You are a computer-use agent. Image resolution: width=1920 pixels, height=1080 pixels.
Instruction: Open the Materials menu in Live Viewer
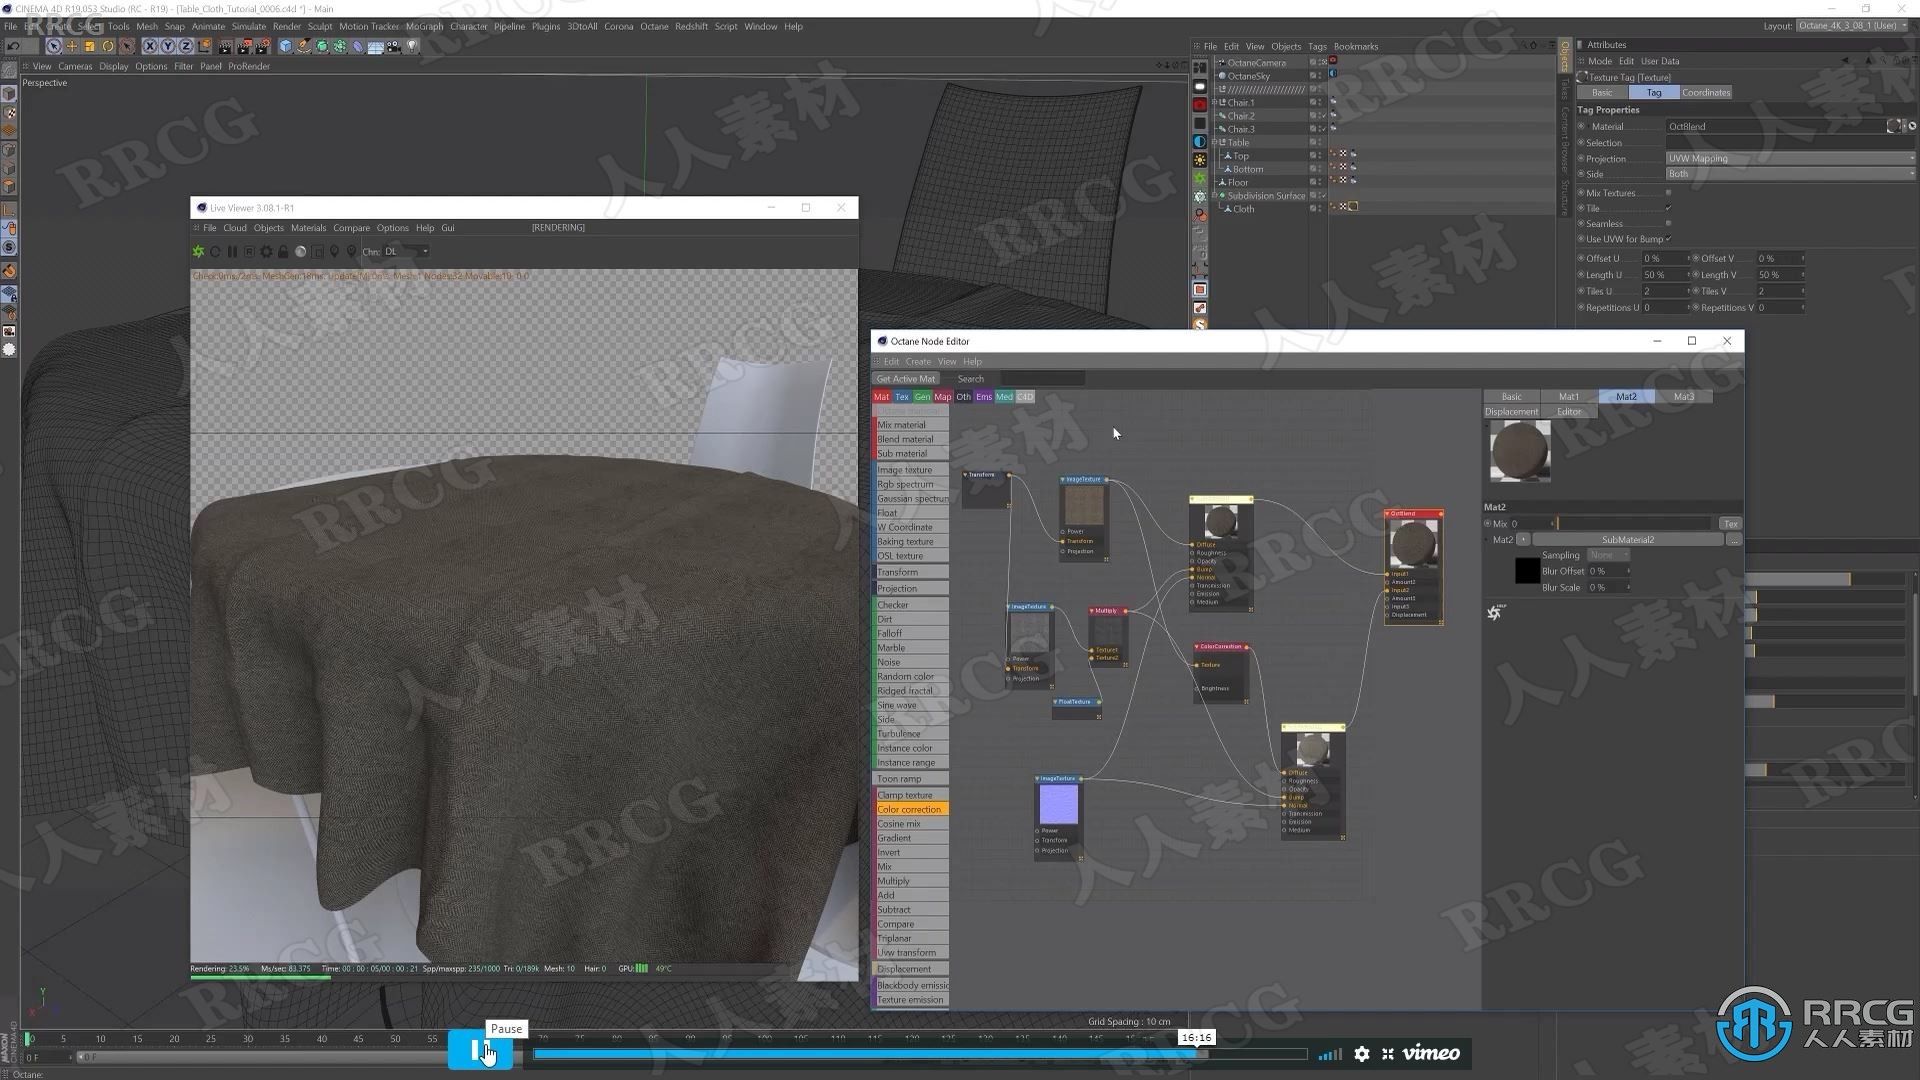click(x=308, y=228)
